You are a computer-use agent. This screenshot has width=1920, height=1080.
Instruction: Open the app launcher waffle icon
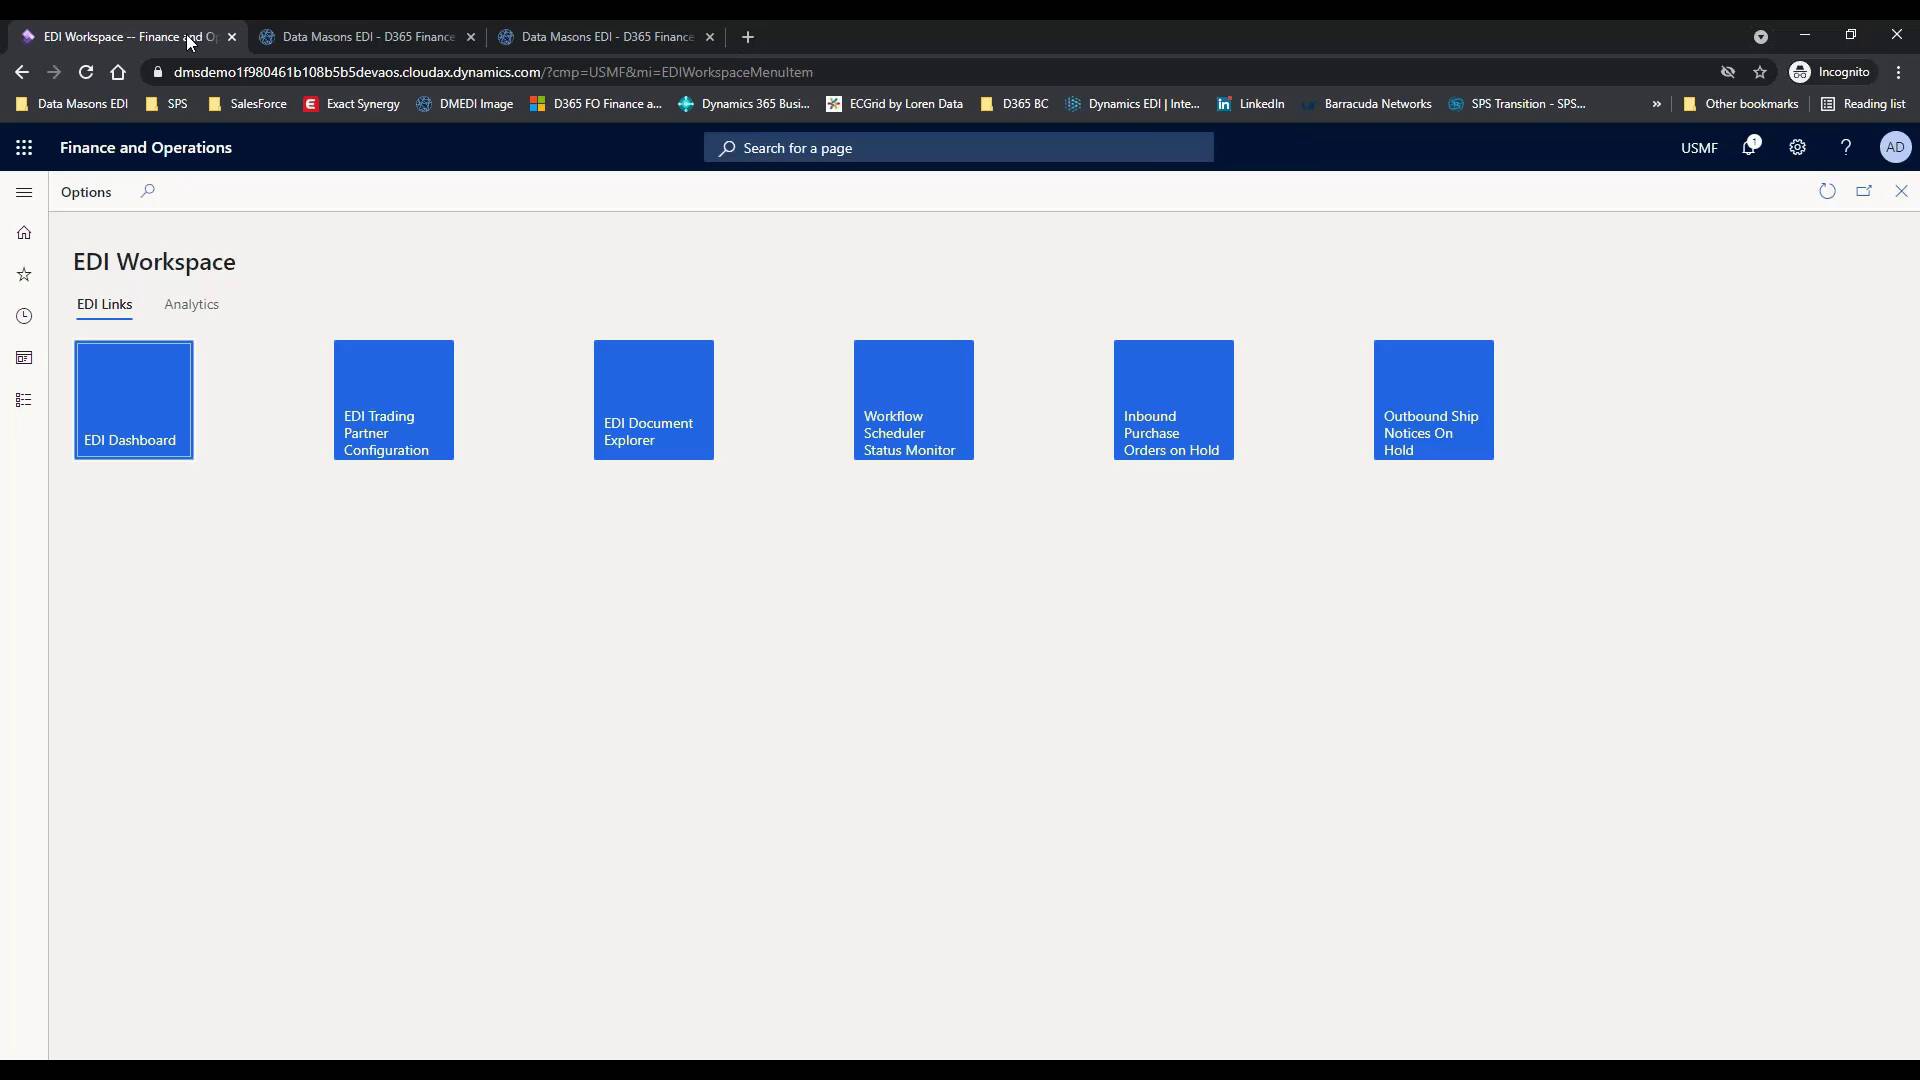[24, 148]
